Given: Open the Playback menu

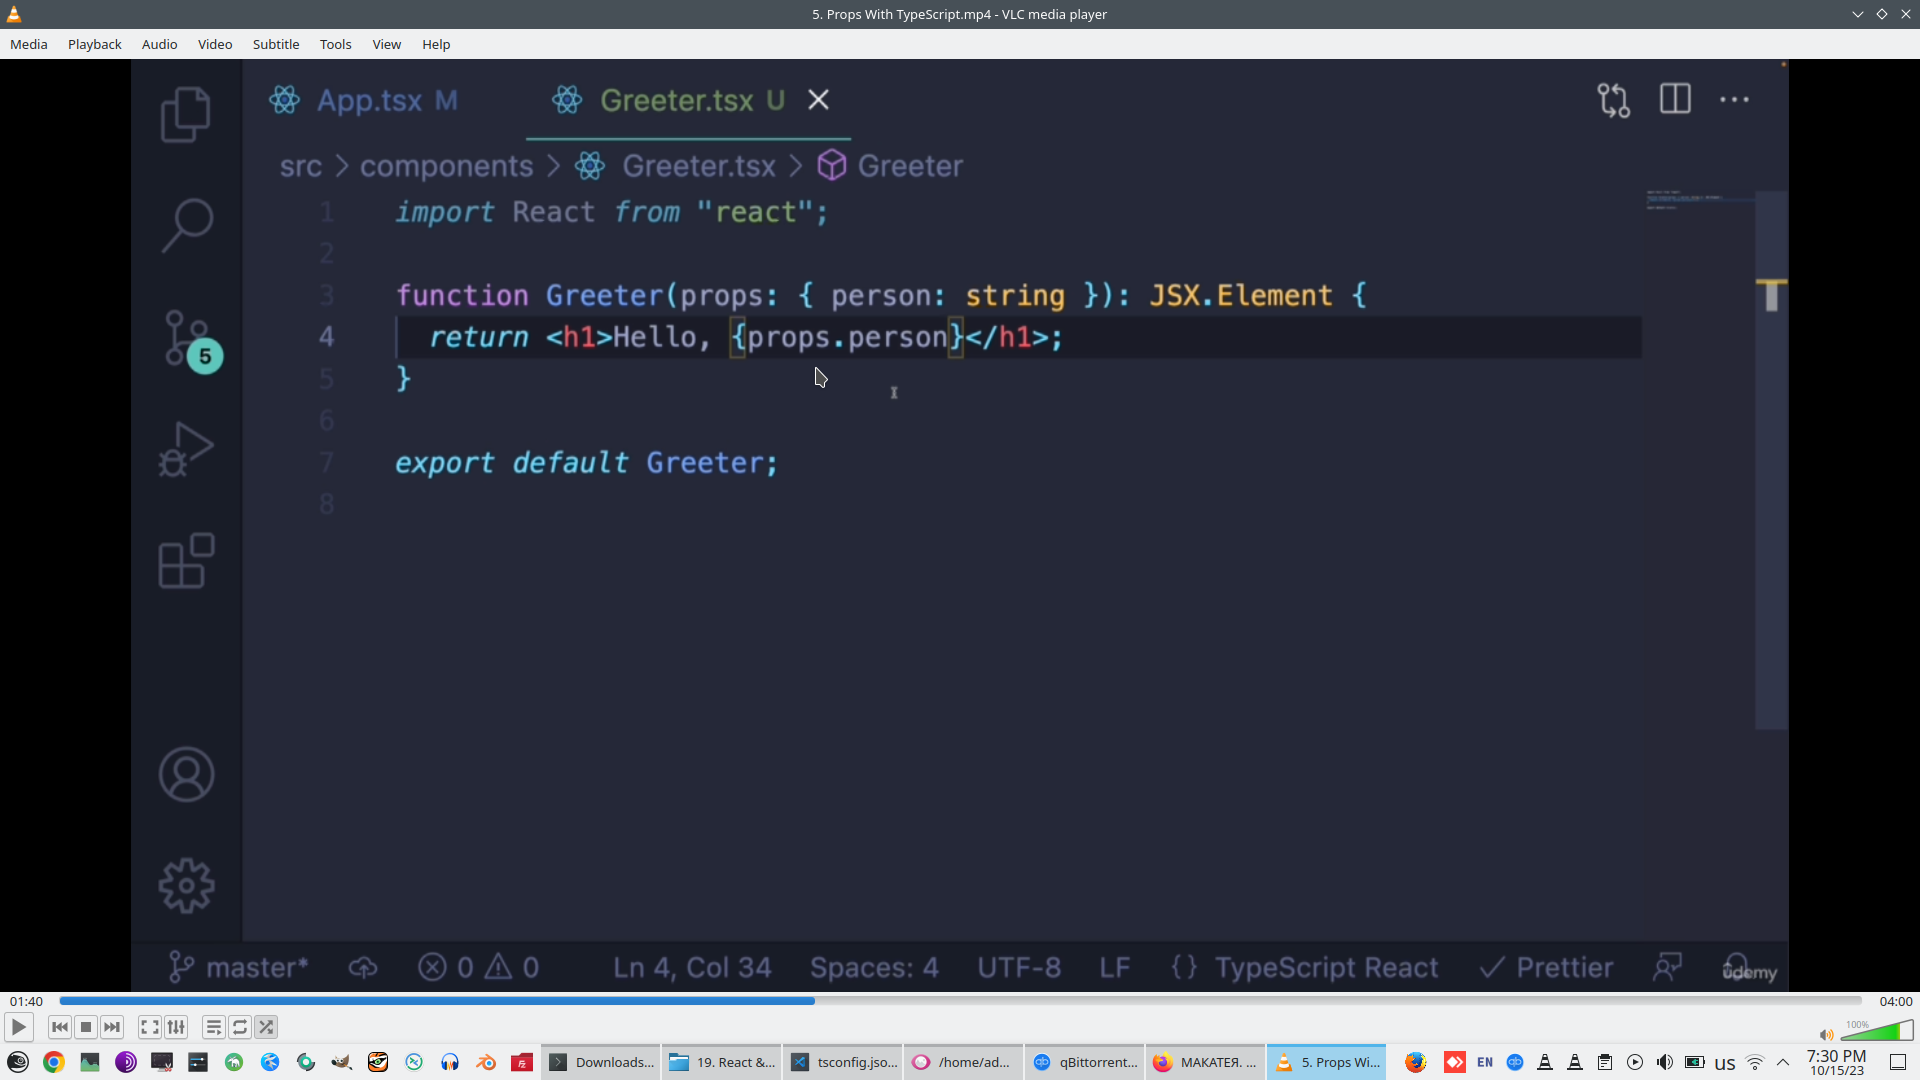Looking at the screenshot, I should tap(95, 44).
